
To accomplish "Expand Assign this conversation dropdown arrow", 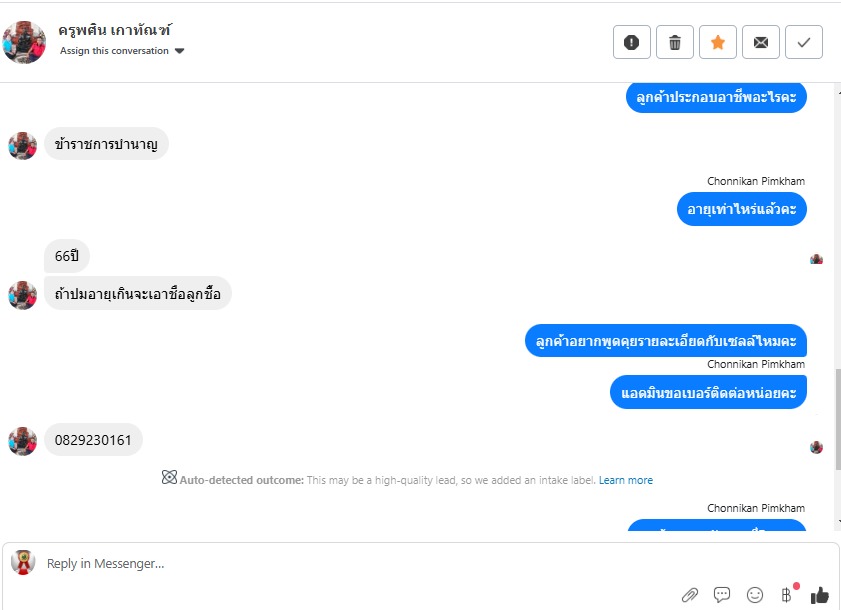I will tap(179, 51).
